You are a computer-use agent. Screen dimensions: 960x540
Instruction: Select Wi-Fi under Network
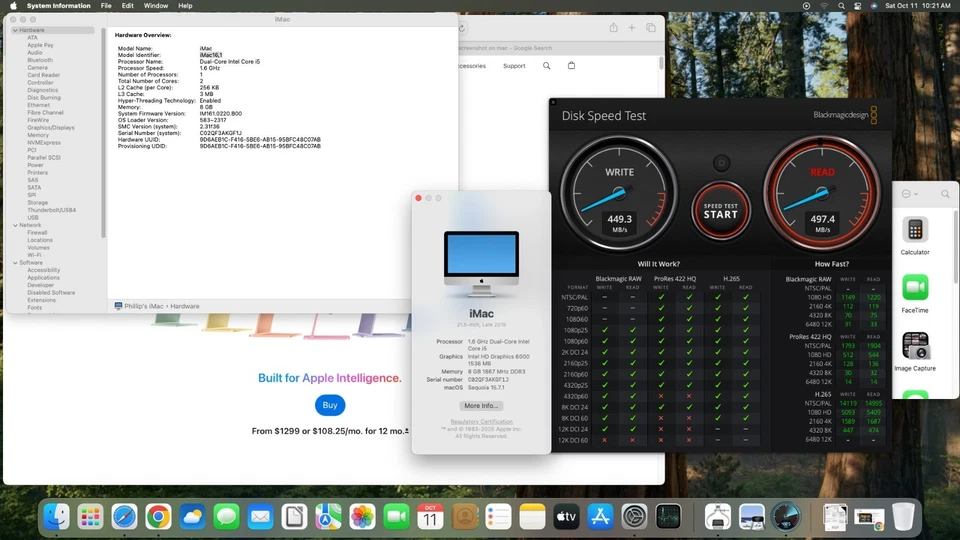click(x=34, y=255)
